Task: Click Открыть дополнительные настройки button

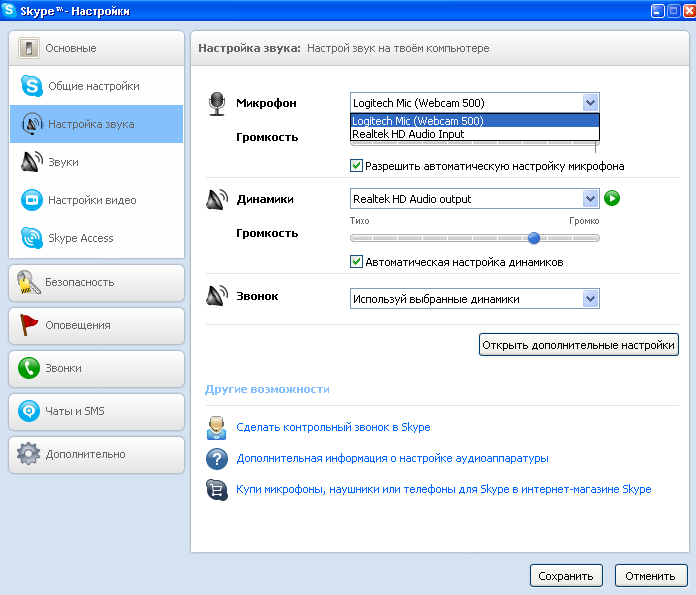Action: (x=579, y=346)
